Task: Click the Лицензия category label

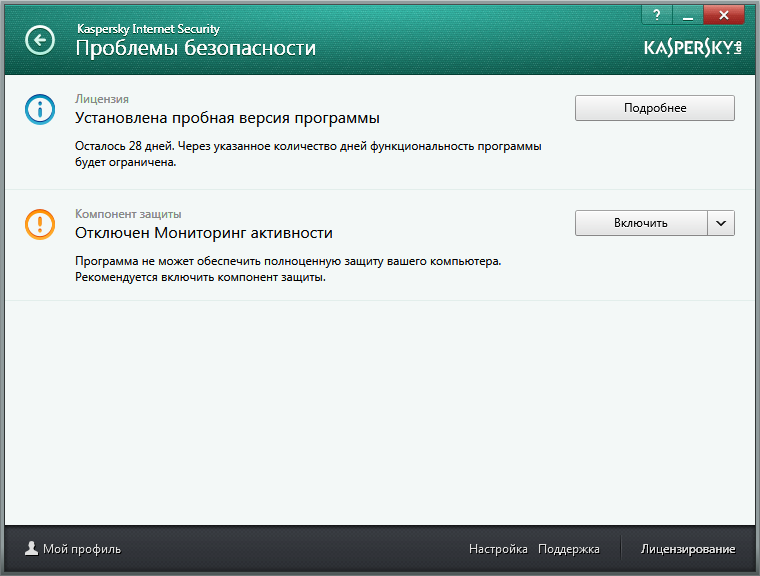Action: pyautogui.click(x=102, y=99)
